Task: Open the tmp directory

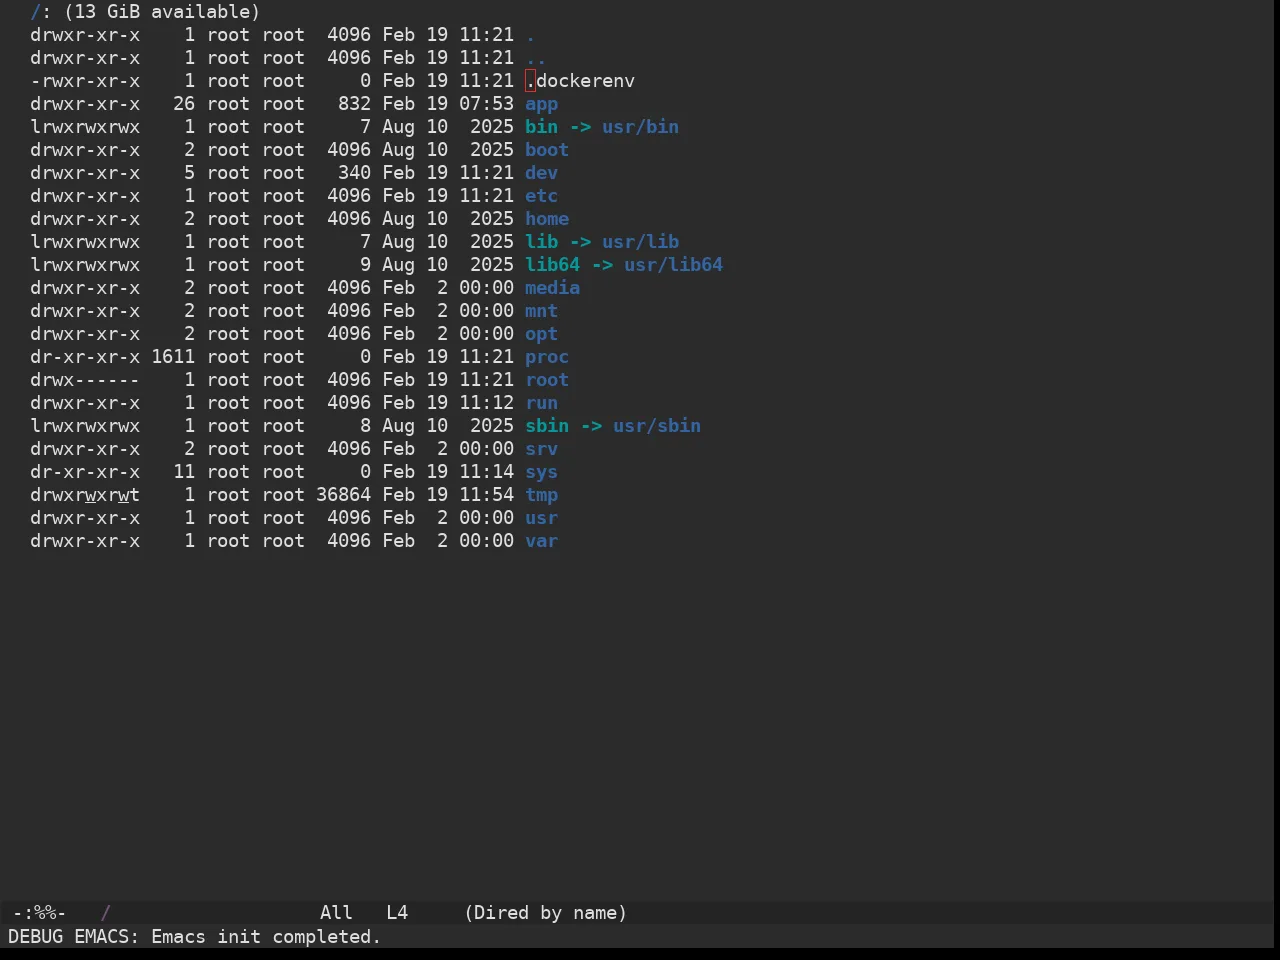Action: point(541,495)
